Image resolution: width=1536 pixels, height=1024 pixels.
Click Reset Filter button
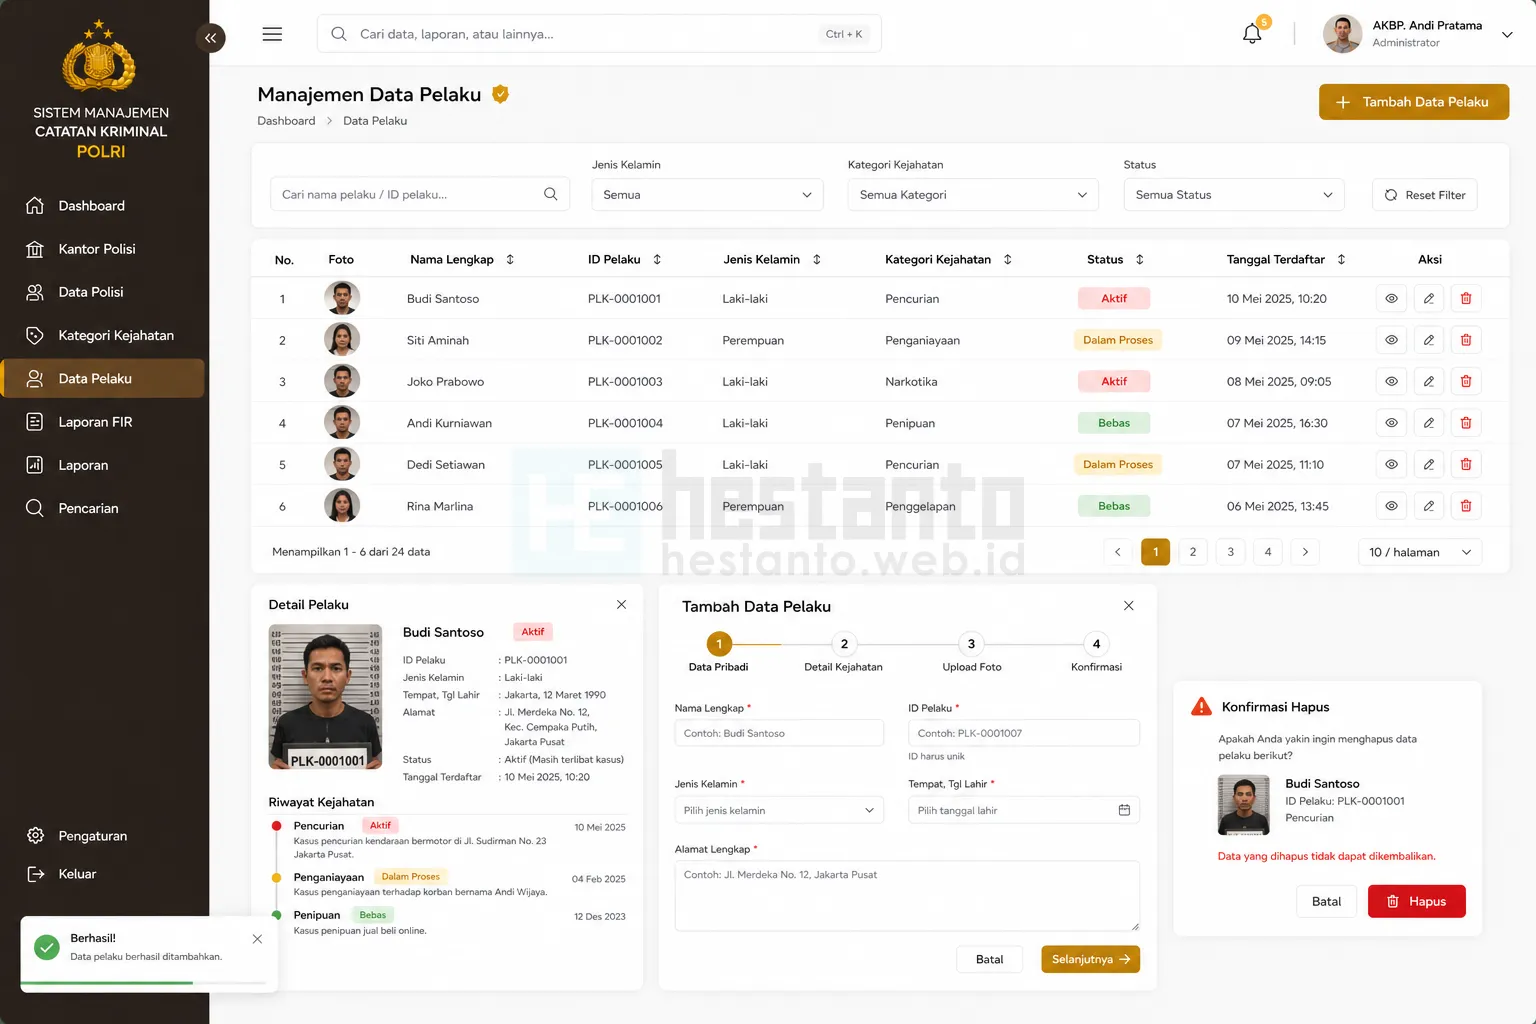[x=1425, y=195]
